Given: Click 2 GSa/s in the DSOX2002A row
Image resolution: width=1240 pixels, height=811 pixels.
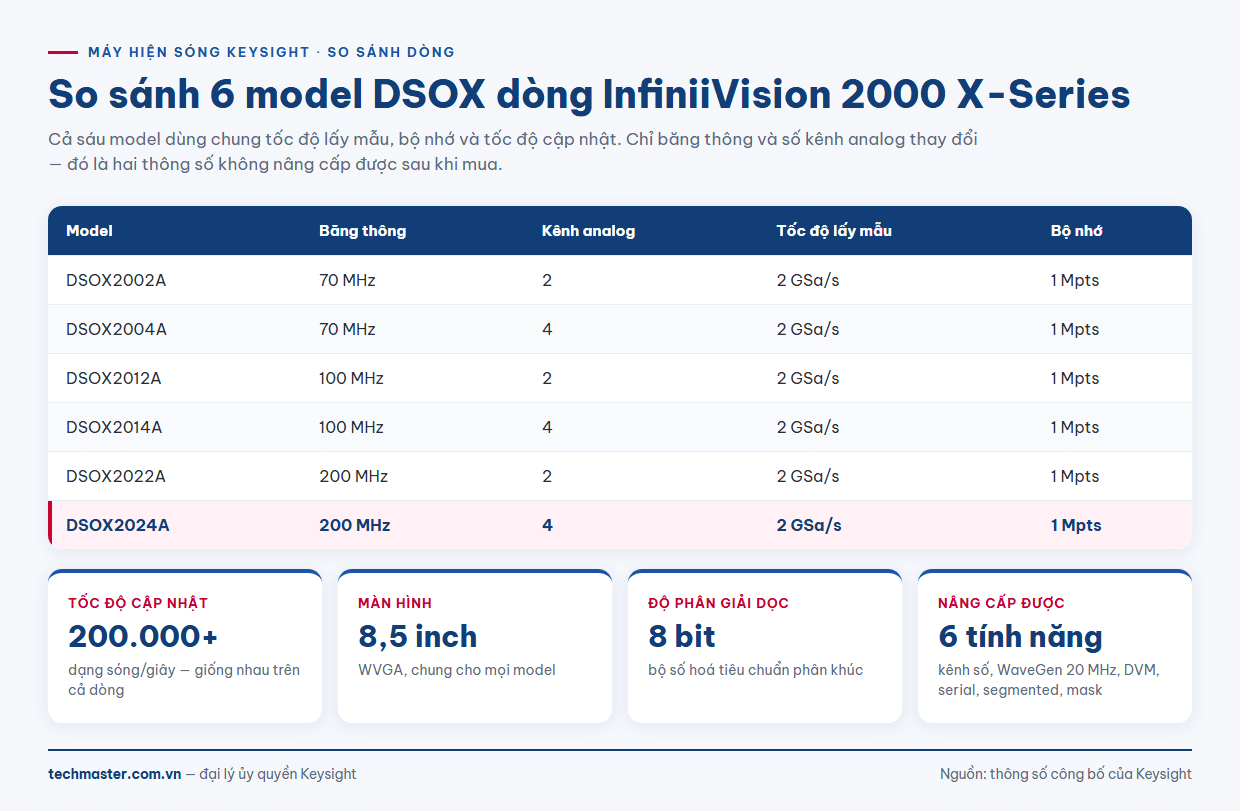Looking at the screenshot, I should coord(808,280).
